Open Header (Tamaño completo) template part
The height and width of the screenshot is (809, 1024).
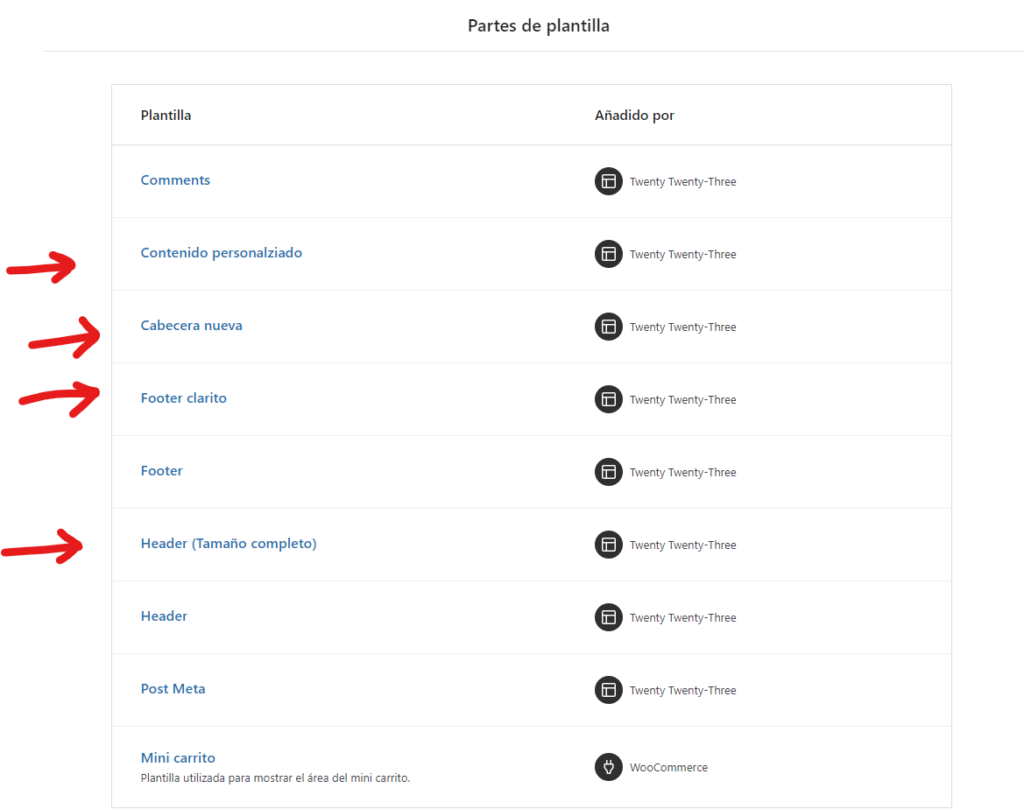229,543
